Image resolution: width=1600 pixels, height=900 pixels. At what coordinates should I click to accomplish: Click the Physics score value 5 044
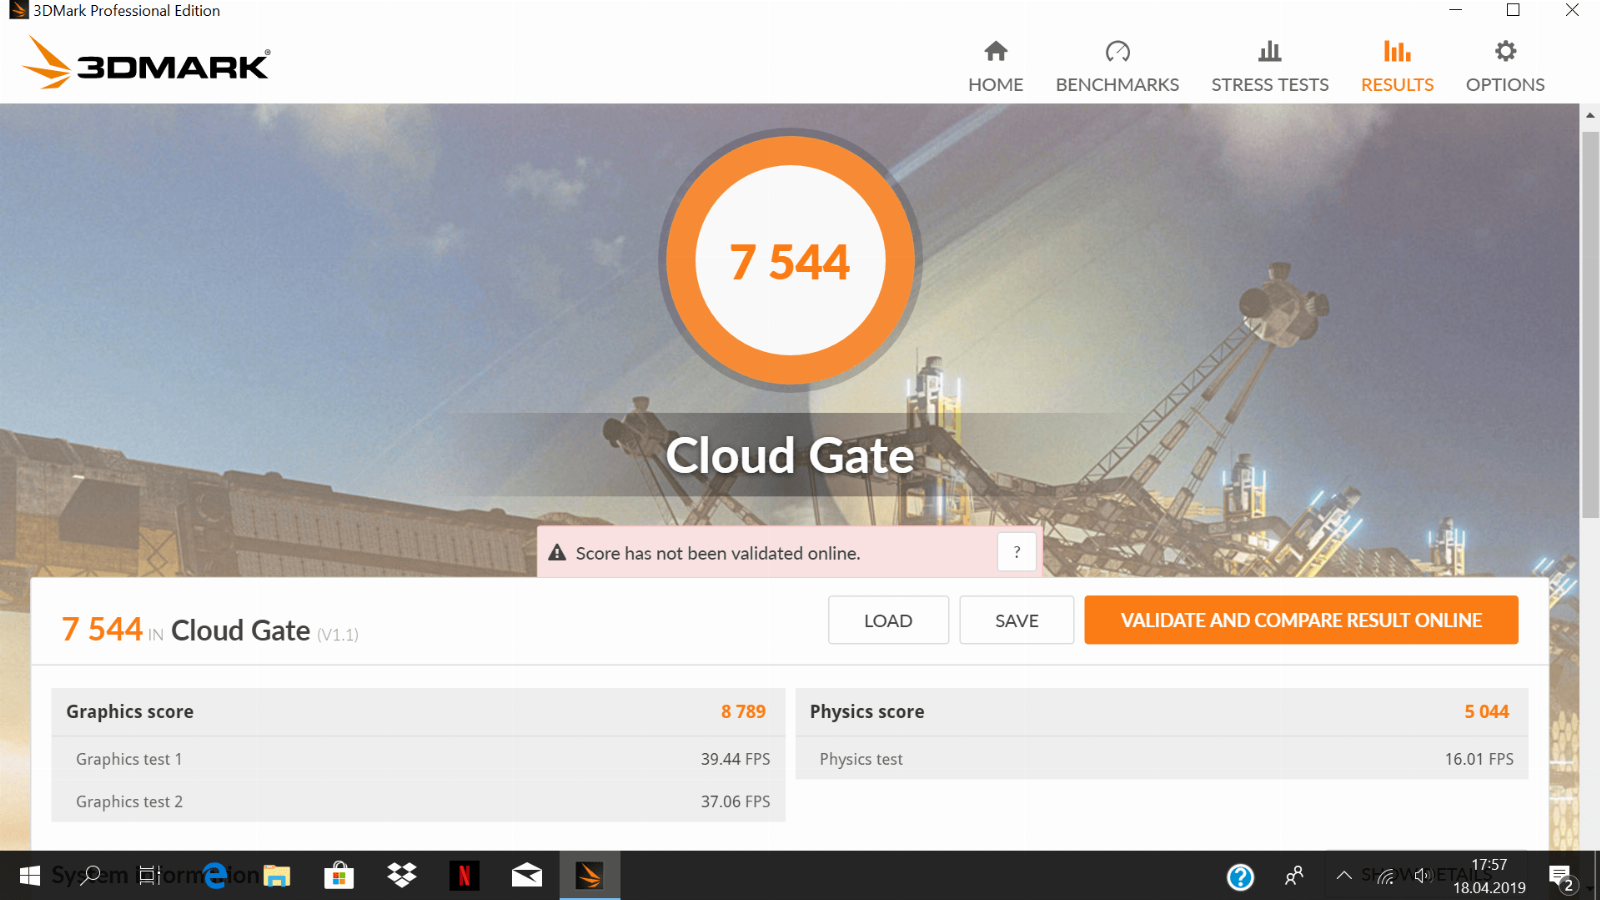(x=1486, y=711)
